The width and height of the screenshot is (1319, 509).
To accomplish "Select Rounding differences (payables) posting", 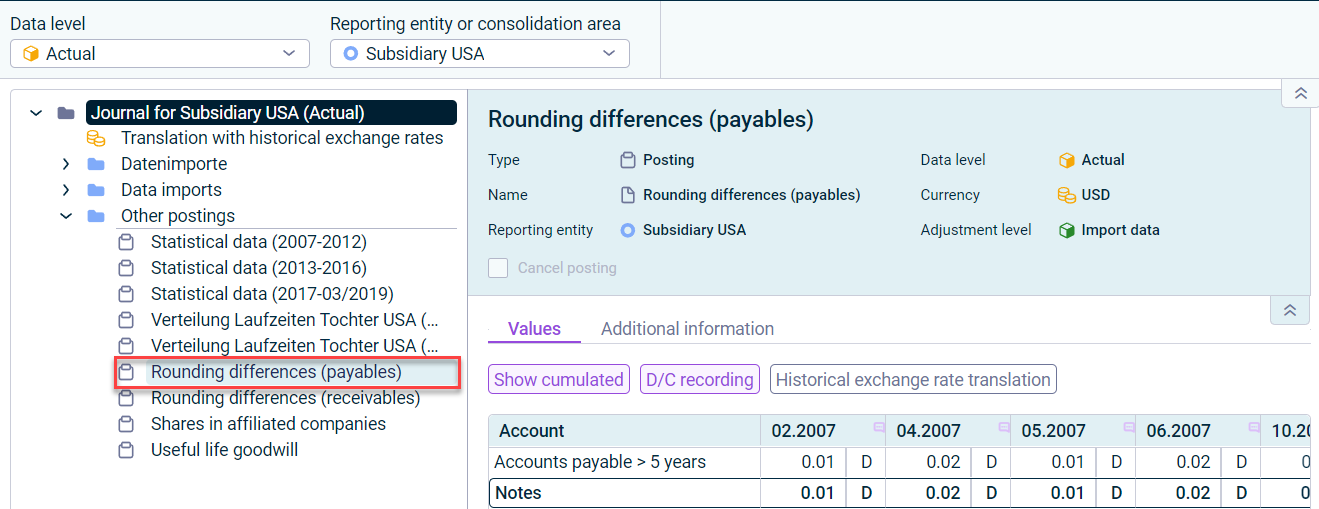I will click(x=276, y=372).
